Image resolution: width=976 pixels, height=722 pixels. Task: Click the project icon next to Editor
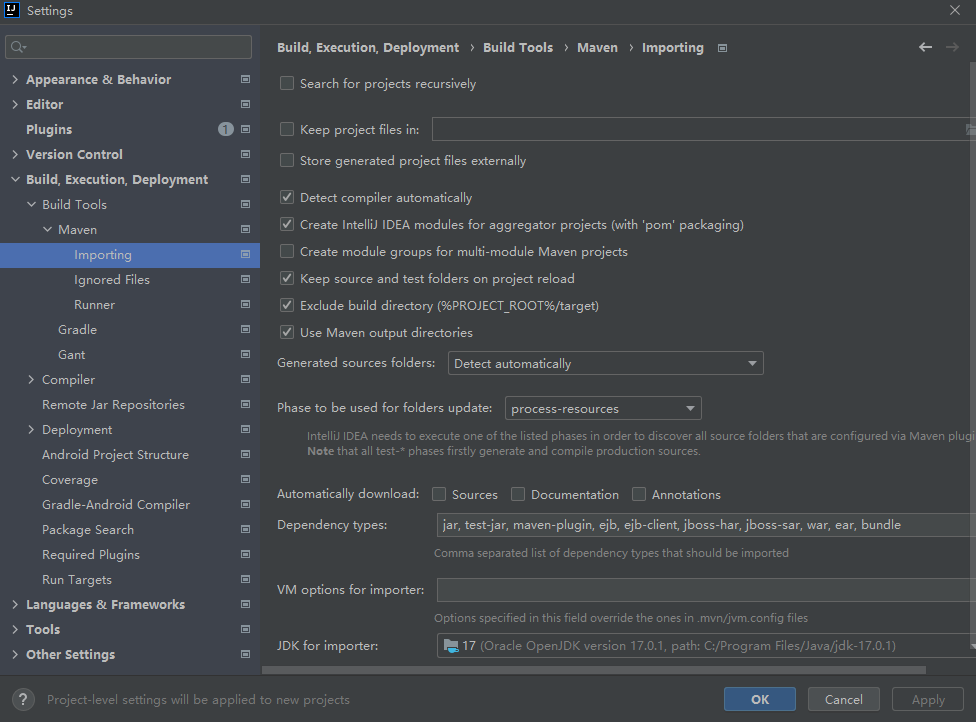click(245, 104)
